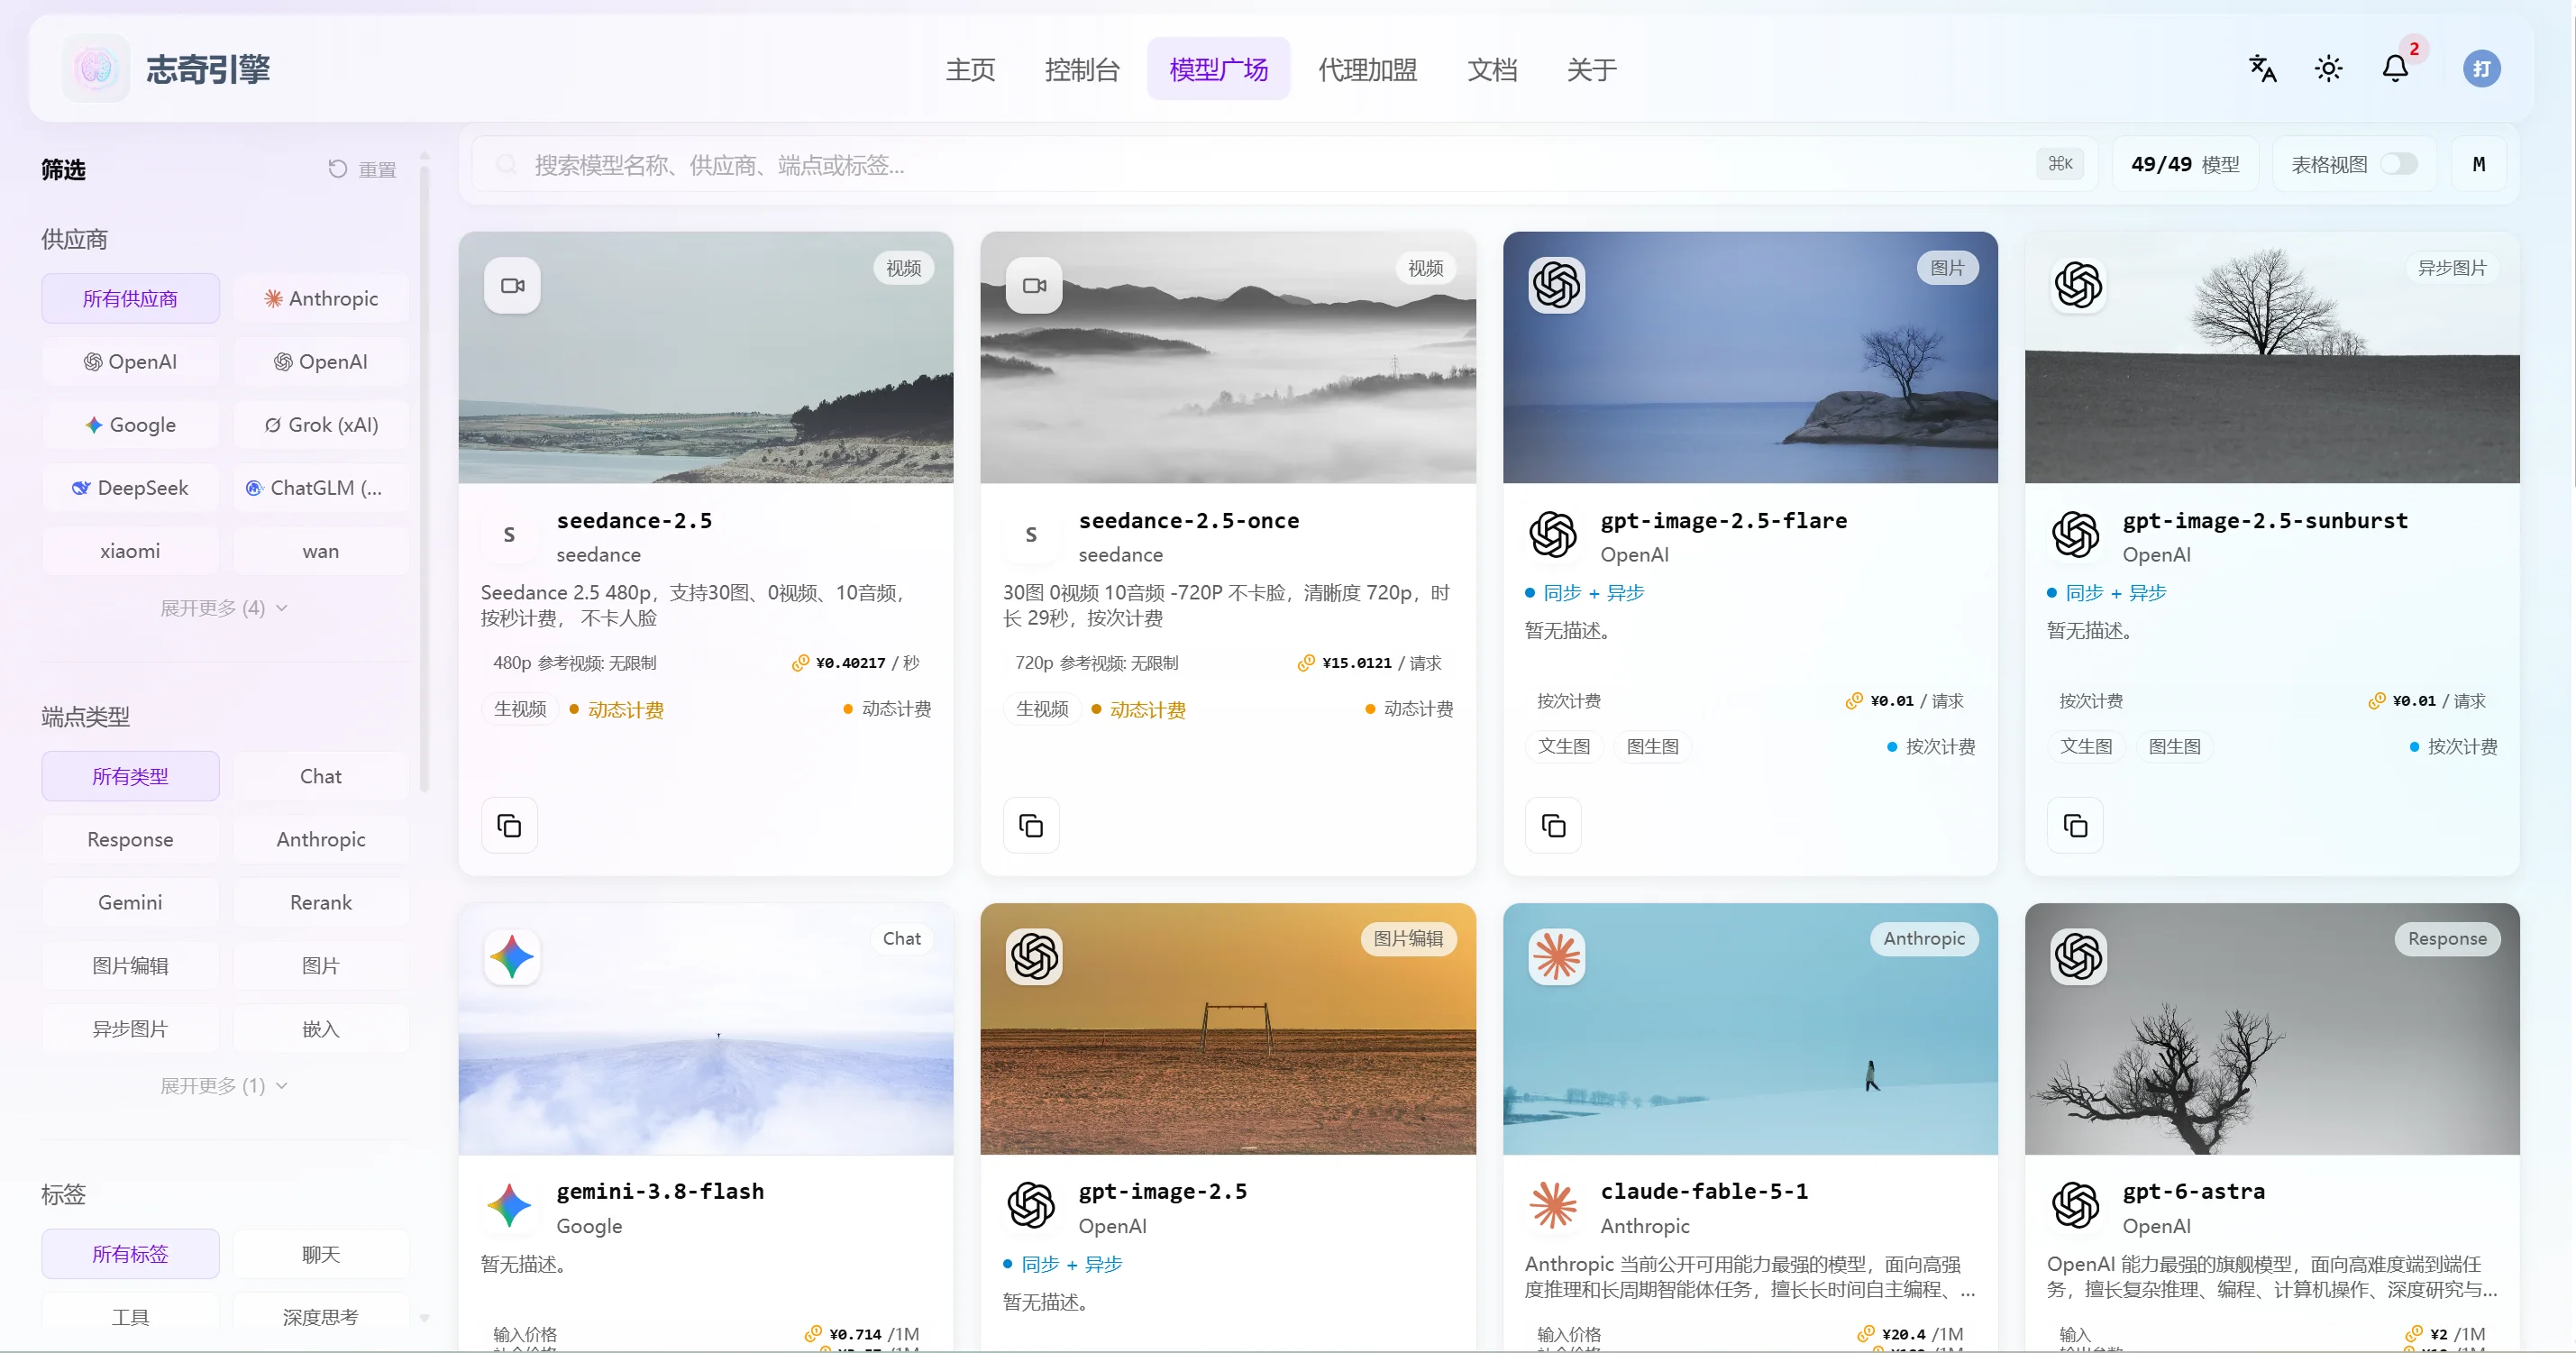Click OpenAI logo overlay on gpt-image-2.5-sunburst image

(2078, 285)
